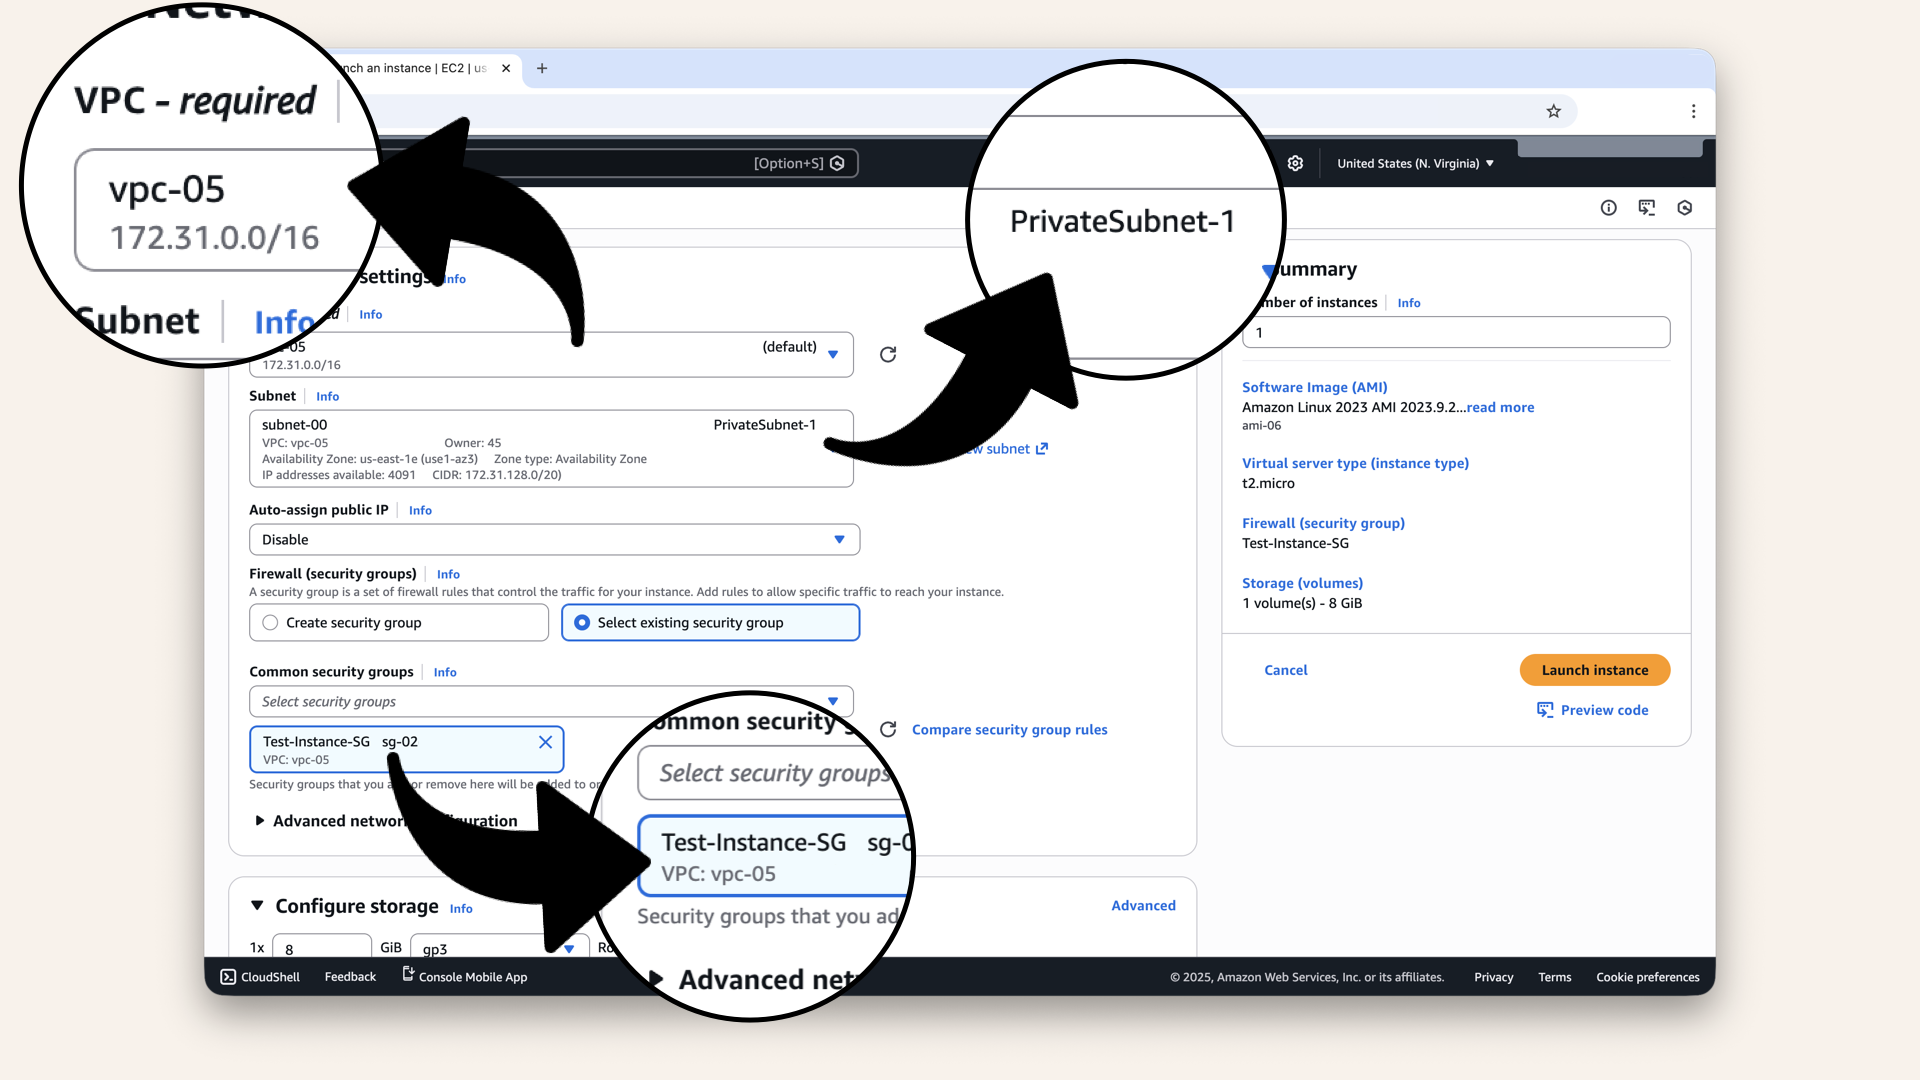Click the Number of instances input field
Image resolution: width=1920 pixels, height=1080 pixels.
[1455, 333]
